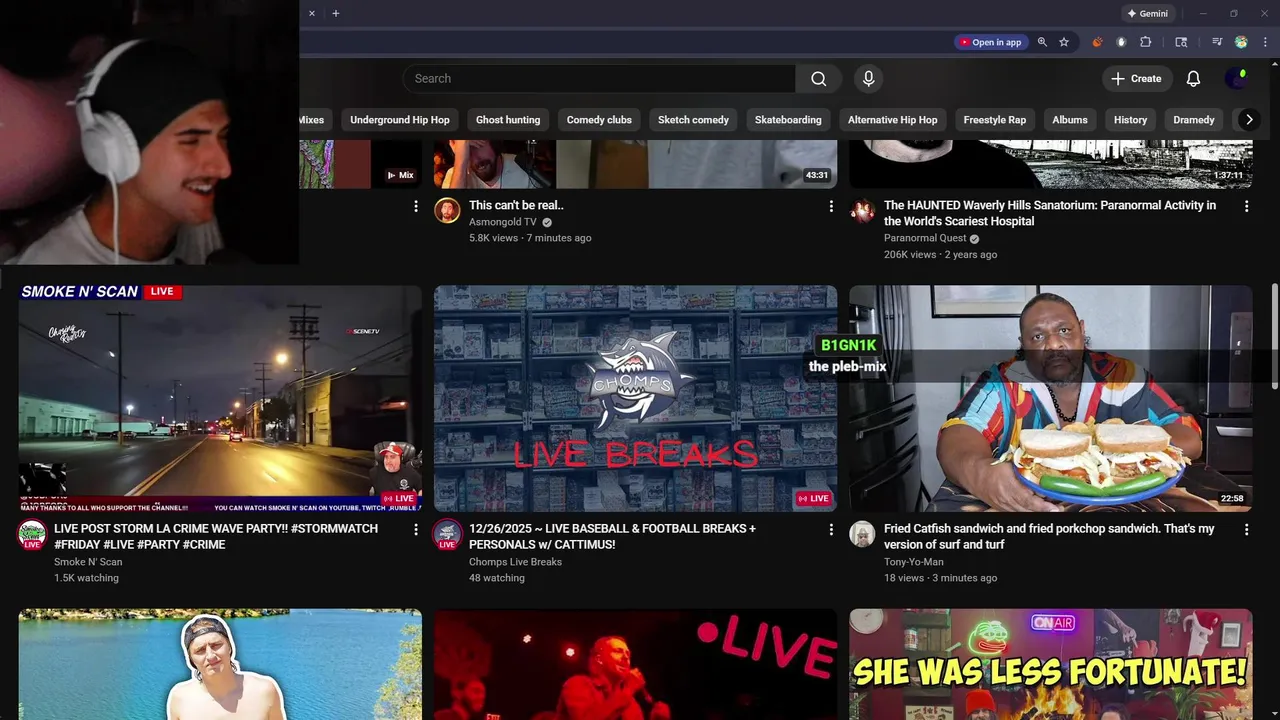Viewport: 1280px width, 720px height.
Task: Click the Open in app button
Action: 990,42
